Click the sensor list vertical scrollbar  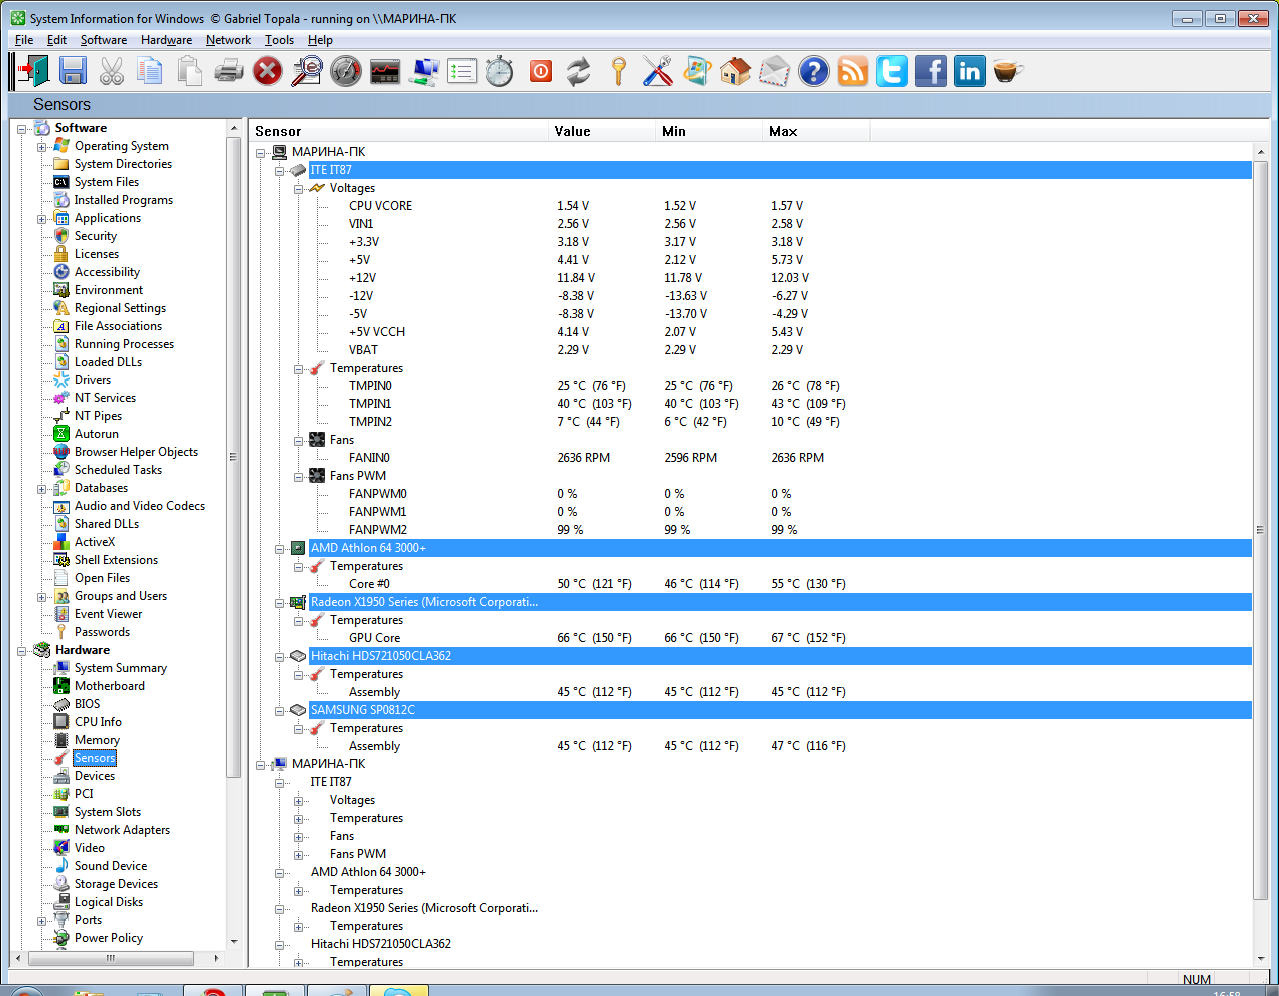[1260, 530]
